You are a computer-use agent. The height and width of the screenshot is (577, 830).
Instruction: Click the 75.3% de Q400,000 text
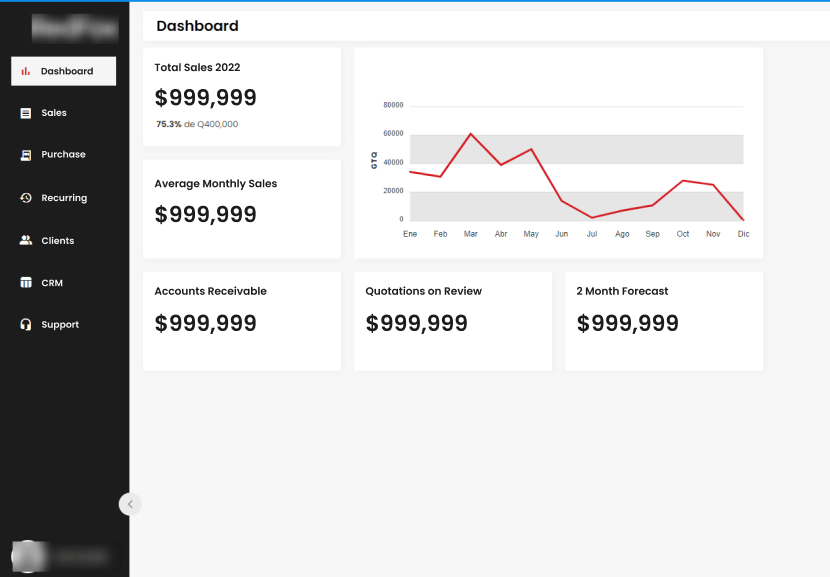197,124
